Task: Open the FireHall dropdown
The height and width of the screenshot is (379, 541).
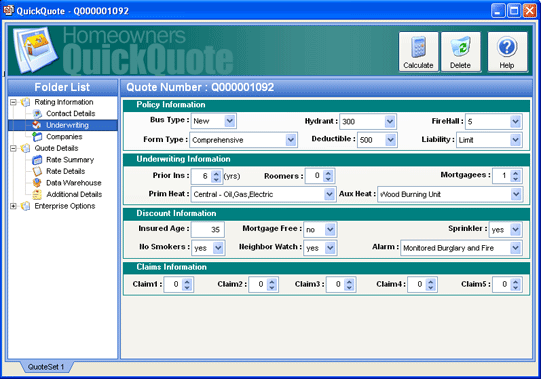Action: tap(515, 121)
